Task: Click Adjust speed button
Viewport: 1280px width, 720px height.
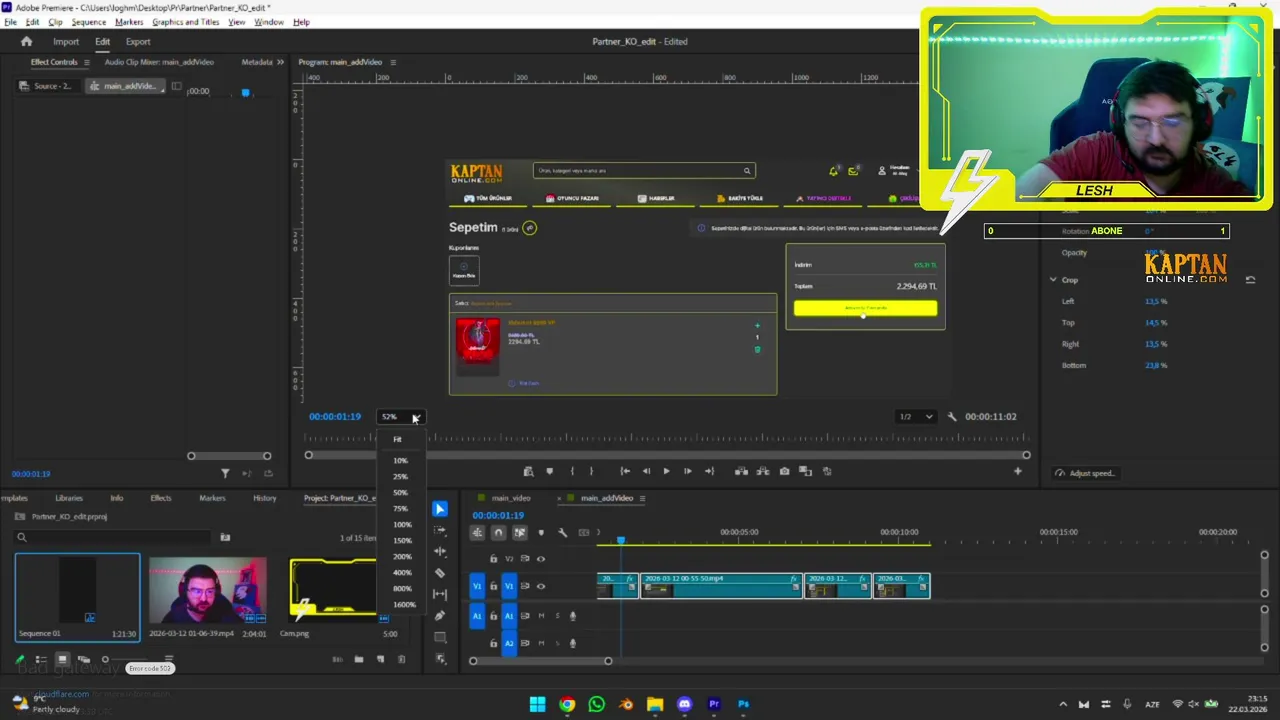Action: 1086,473
